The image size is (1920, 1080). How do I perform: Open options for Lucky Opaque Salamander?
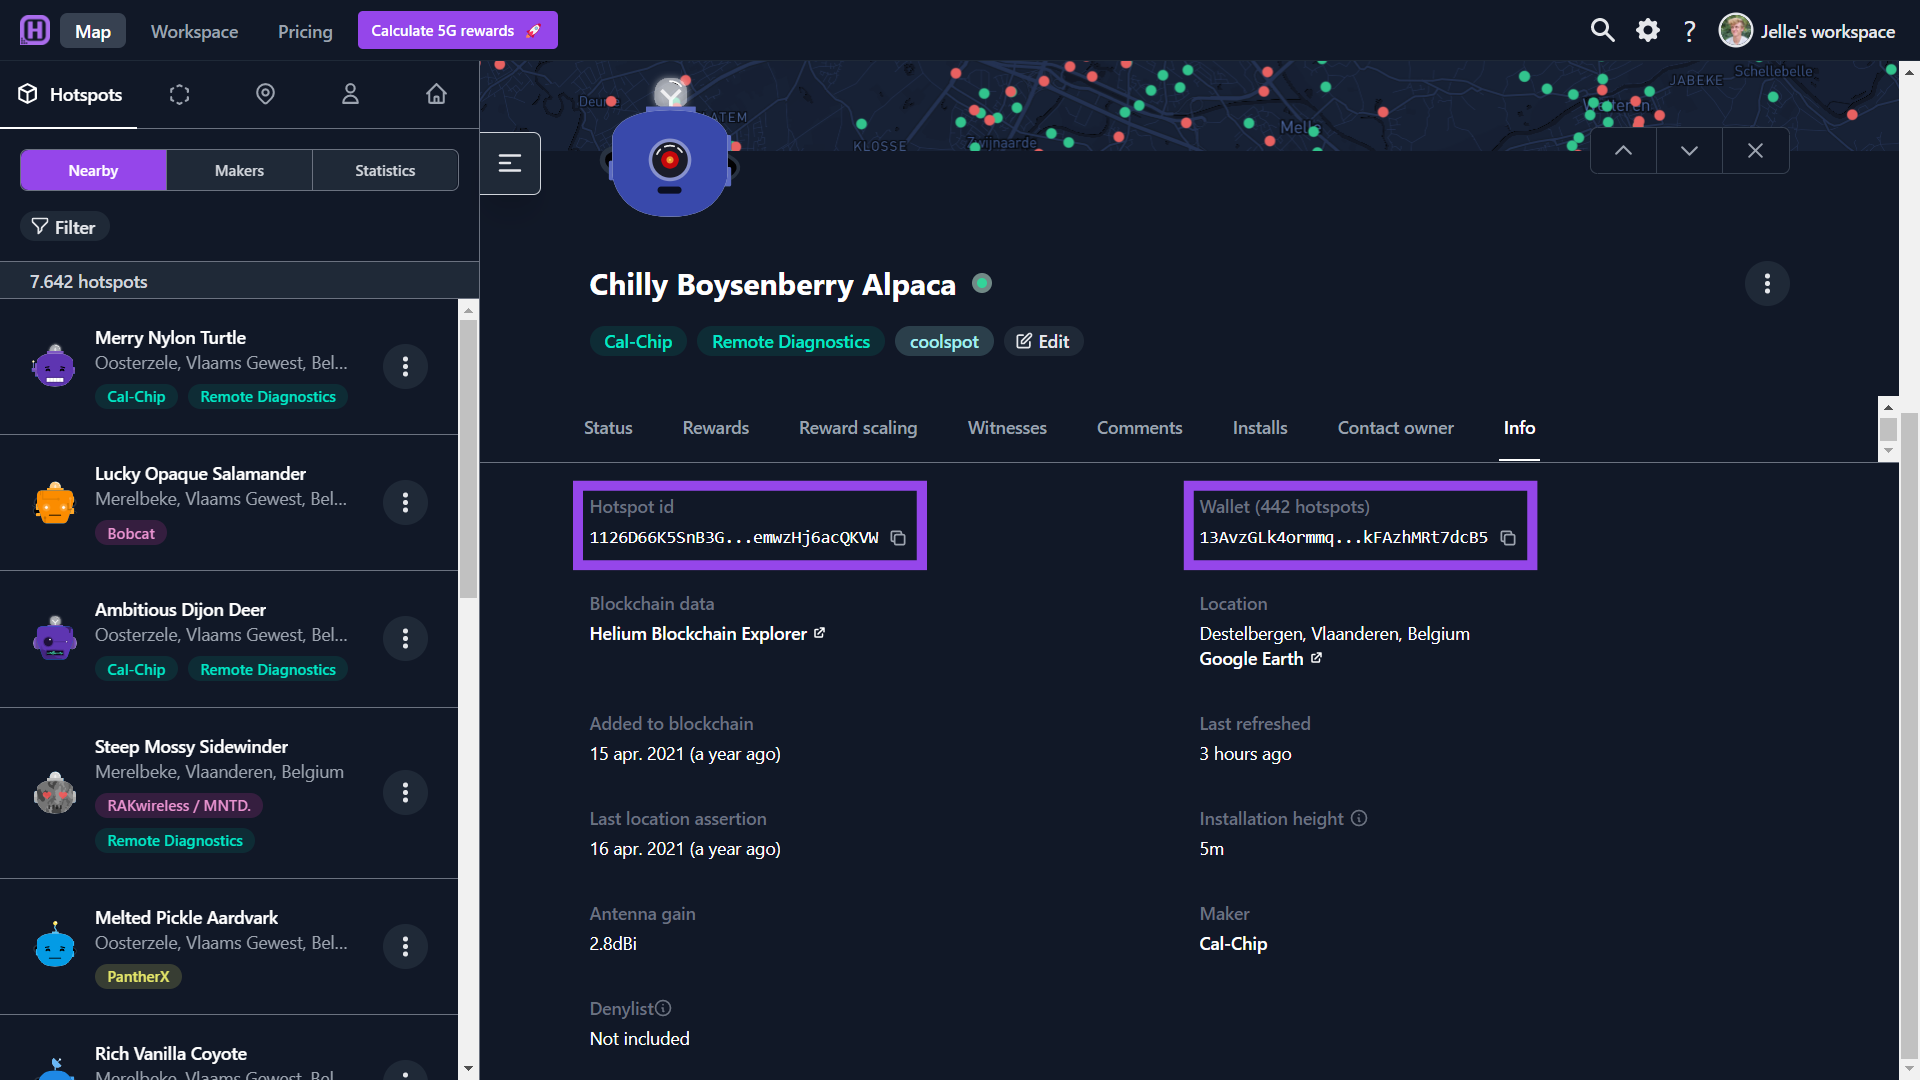click(x=405, y=502)
